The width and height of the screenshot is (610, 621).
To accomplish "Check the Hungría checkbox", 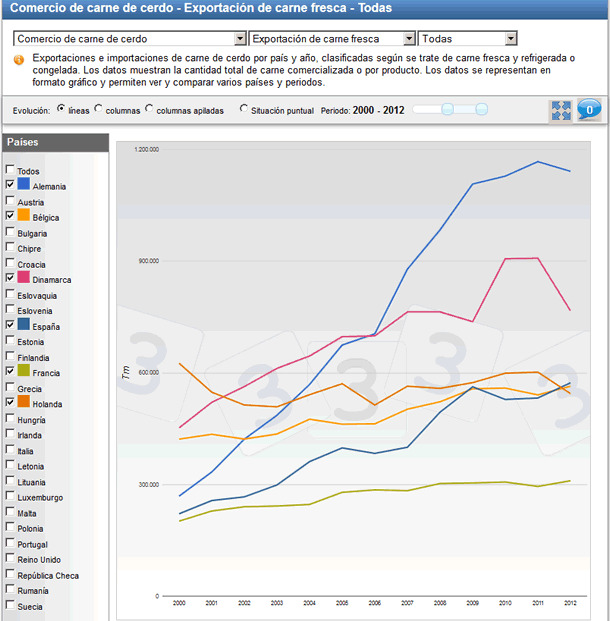I will pyautogui.click(x=10, y=418).
